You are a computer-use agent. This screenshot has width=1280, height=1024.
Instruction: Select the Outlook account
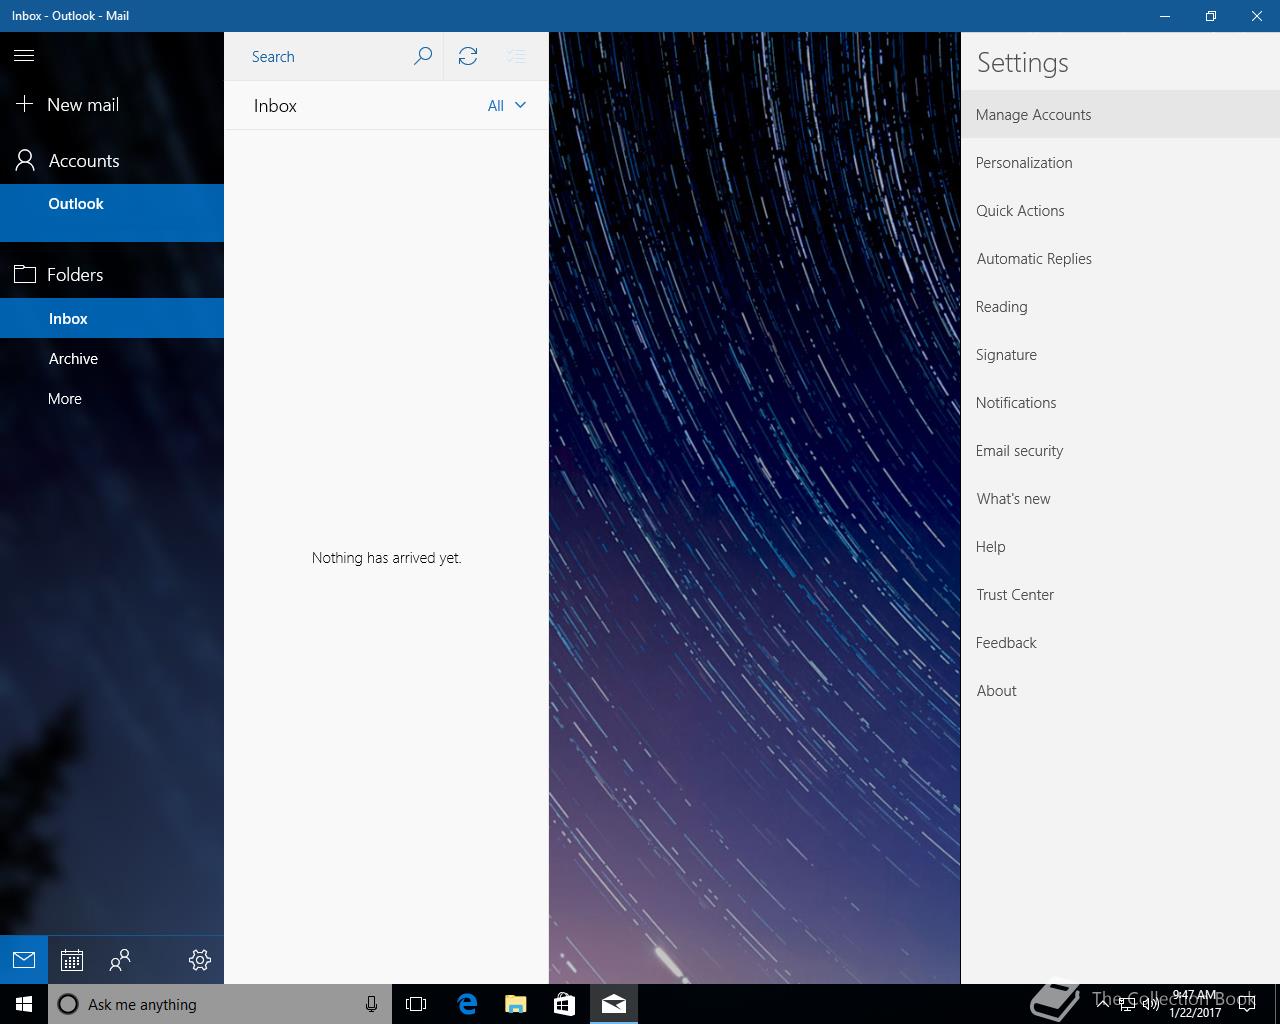pyautogui.click(x=76, y=204)
